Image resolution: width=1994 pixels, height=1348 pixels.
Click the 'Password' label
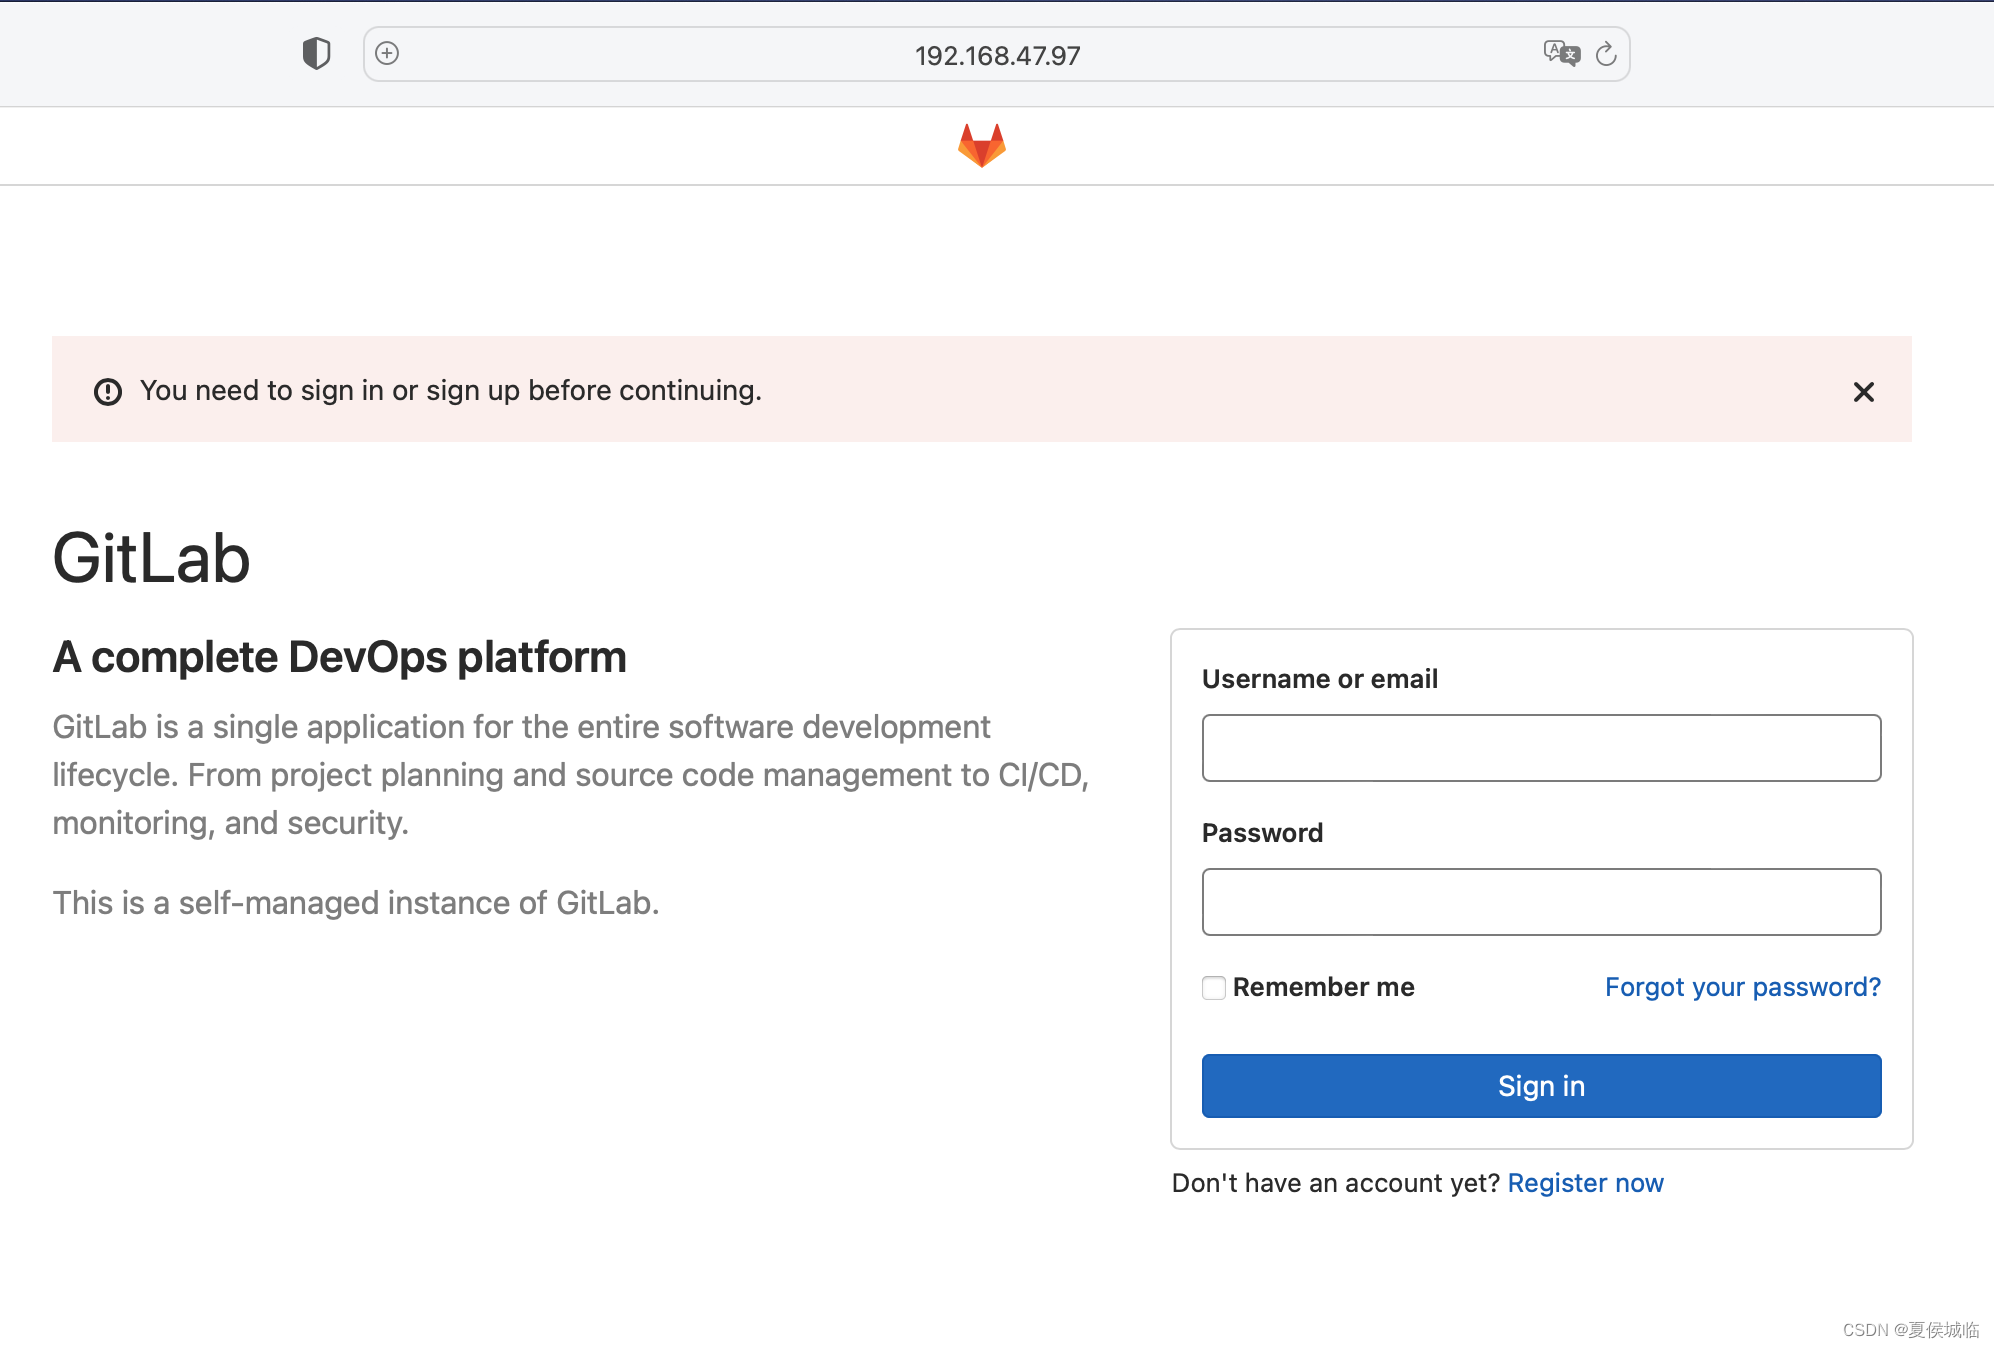(x=1262, y=833)
